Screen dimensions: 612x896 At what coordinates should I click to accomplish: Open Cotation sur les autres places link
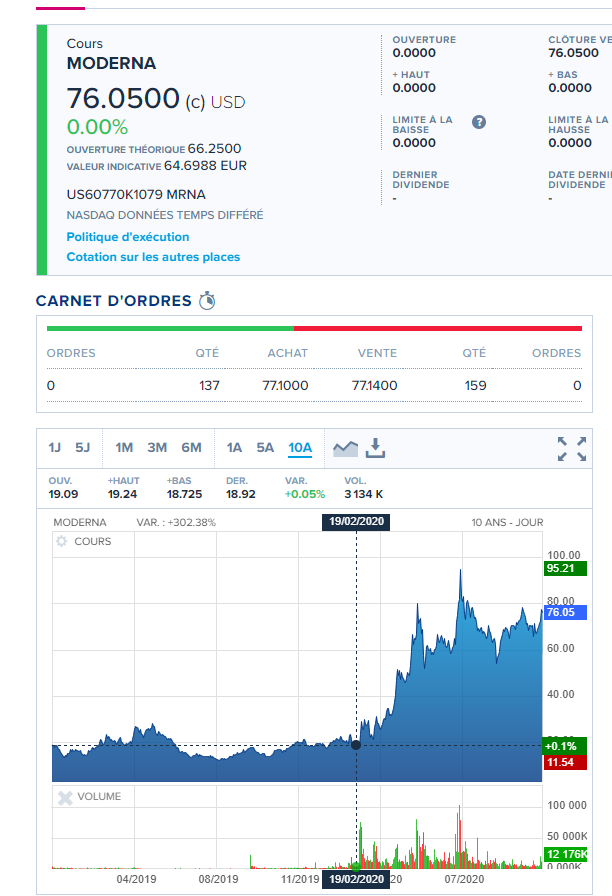coord(153,257)
